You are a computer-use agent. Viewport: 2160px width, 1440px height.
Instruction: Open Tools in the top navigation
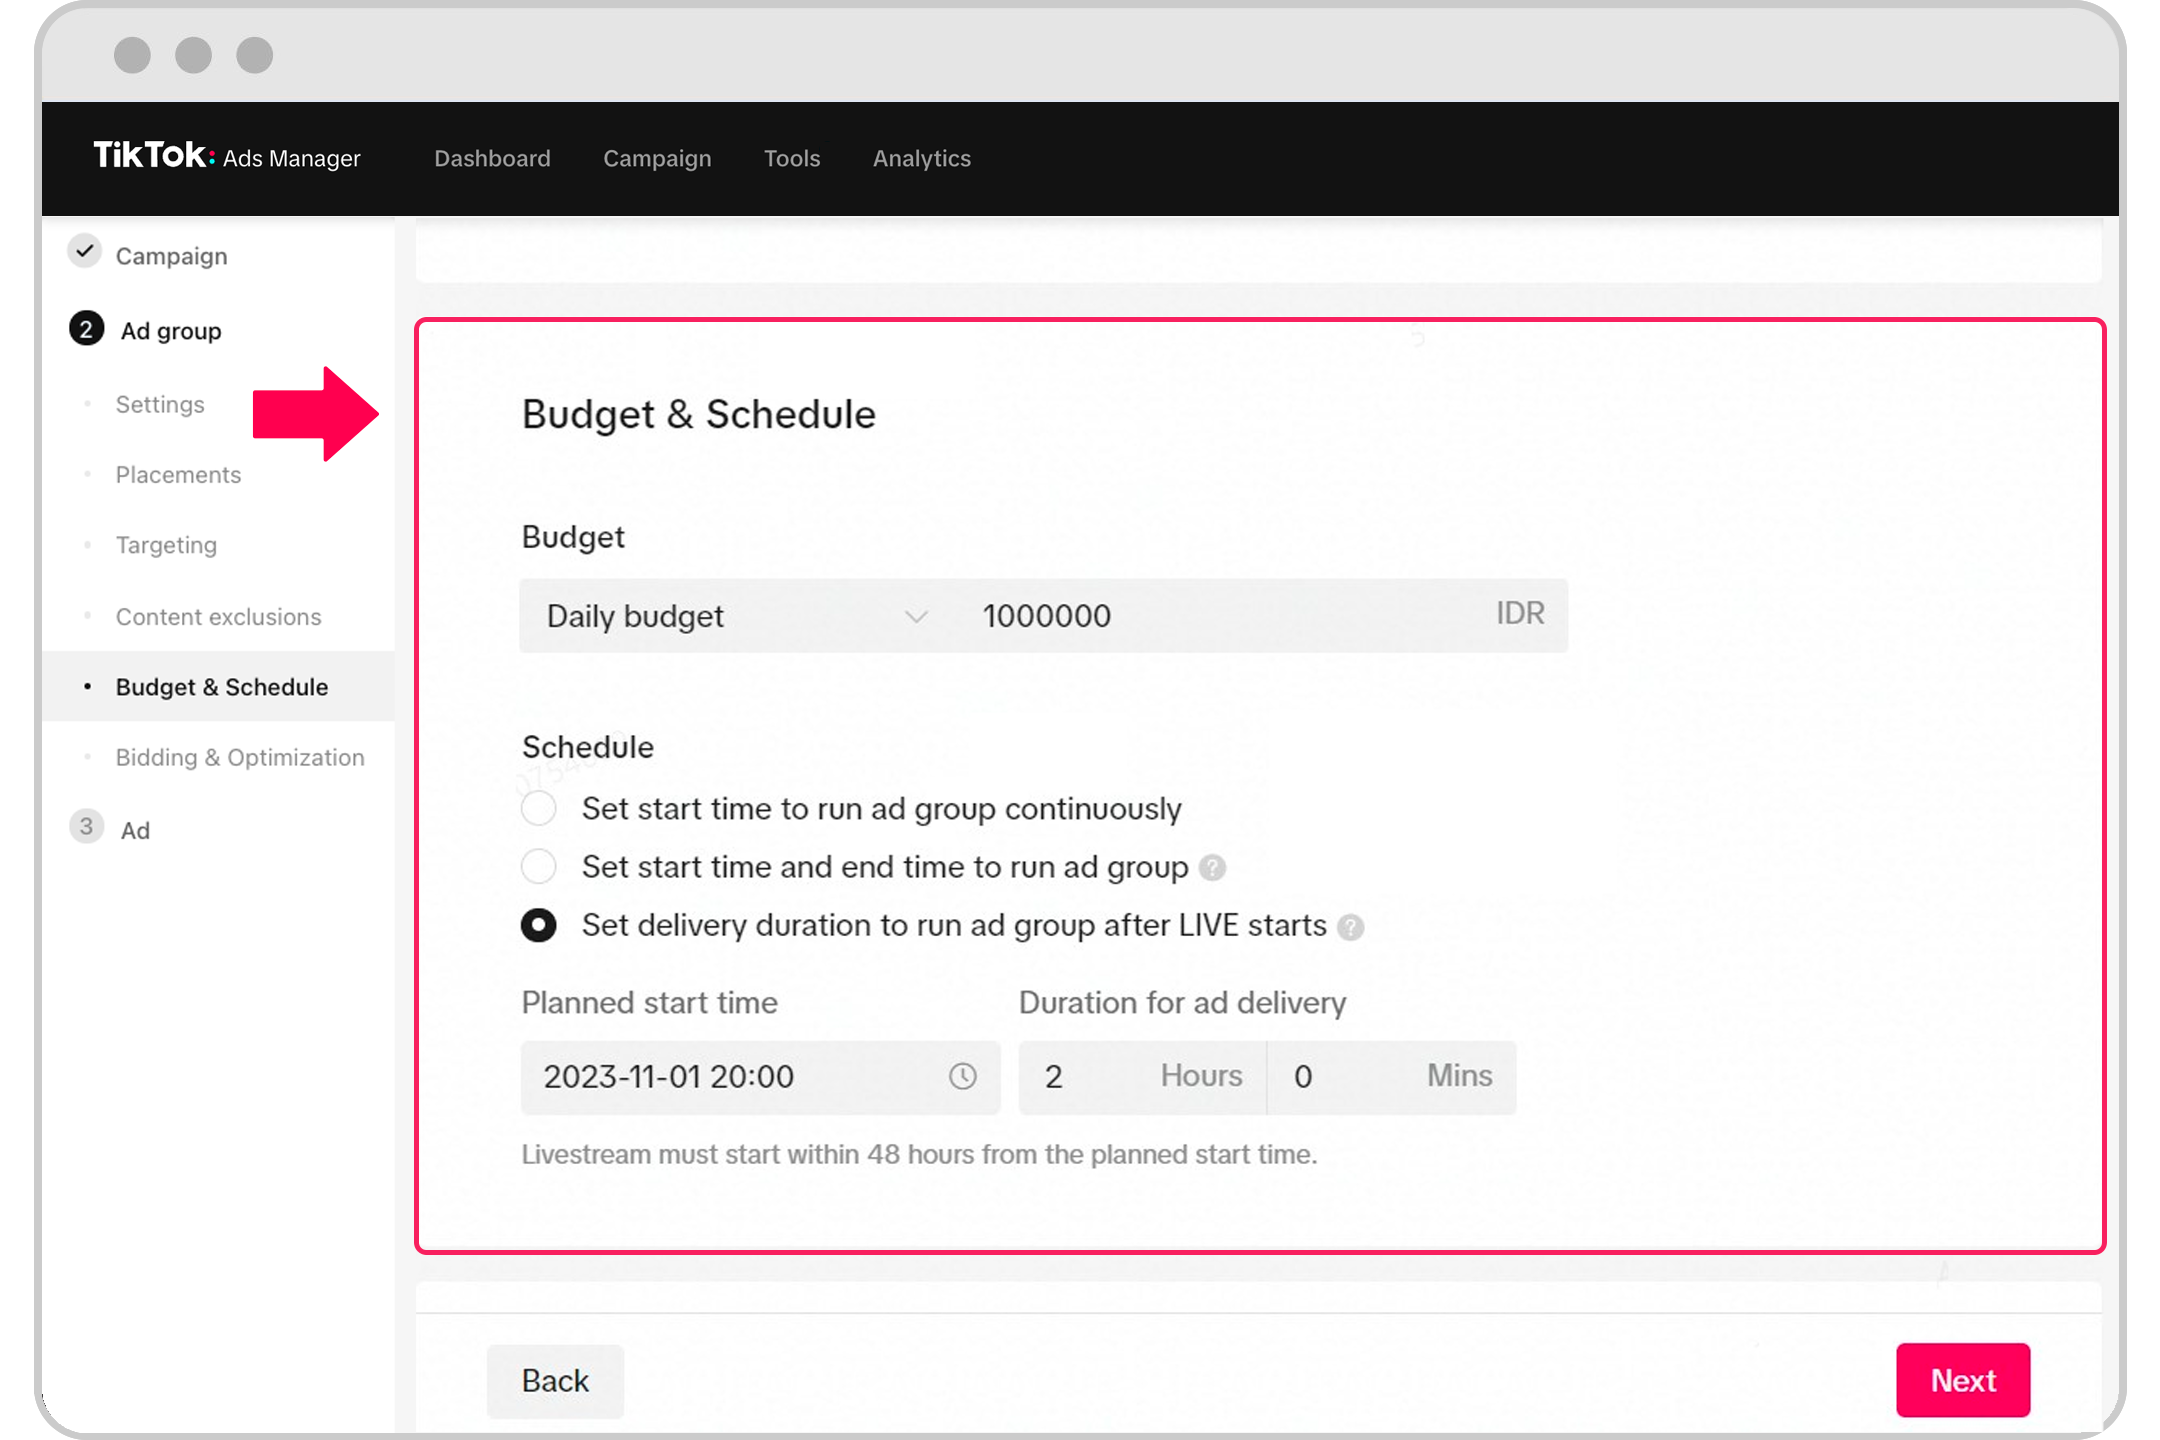tap(791, 158)
